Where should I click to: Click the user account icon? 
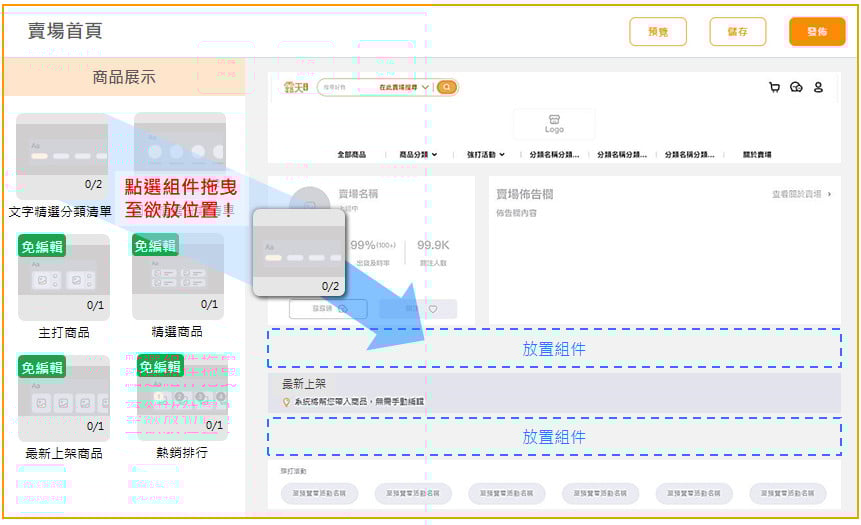pyautogui.click(x=818, y=88)
